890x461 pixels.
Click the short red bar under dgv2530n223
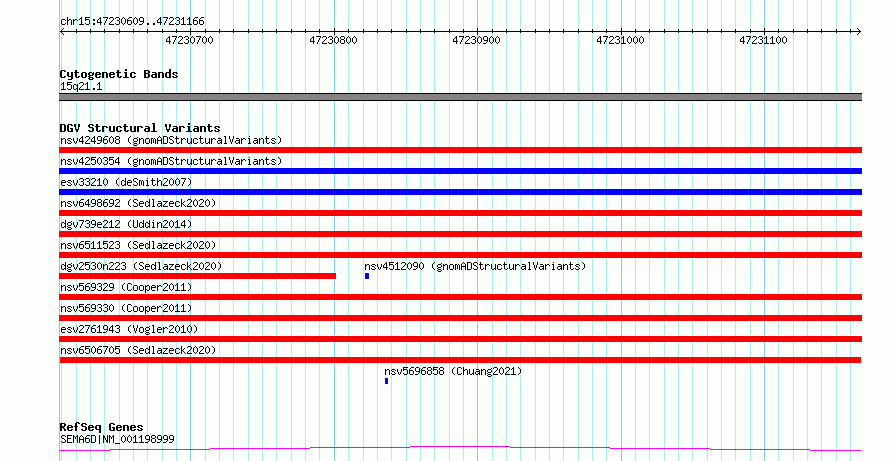tap(198, 276)
